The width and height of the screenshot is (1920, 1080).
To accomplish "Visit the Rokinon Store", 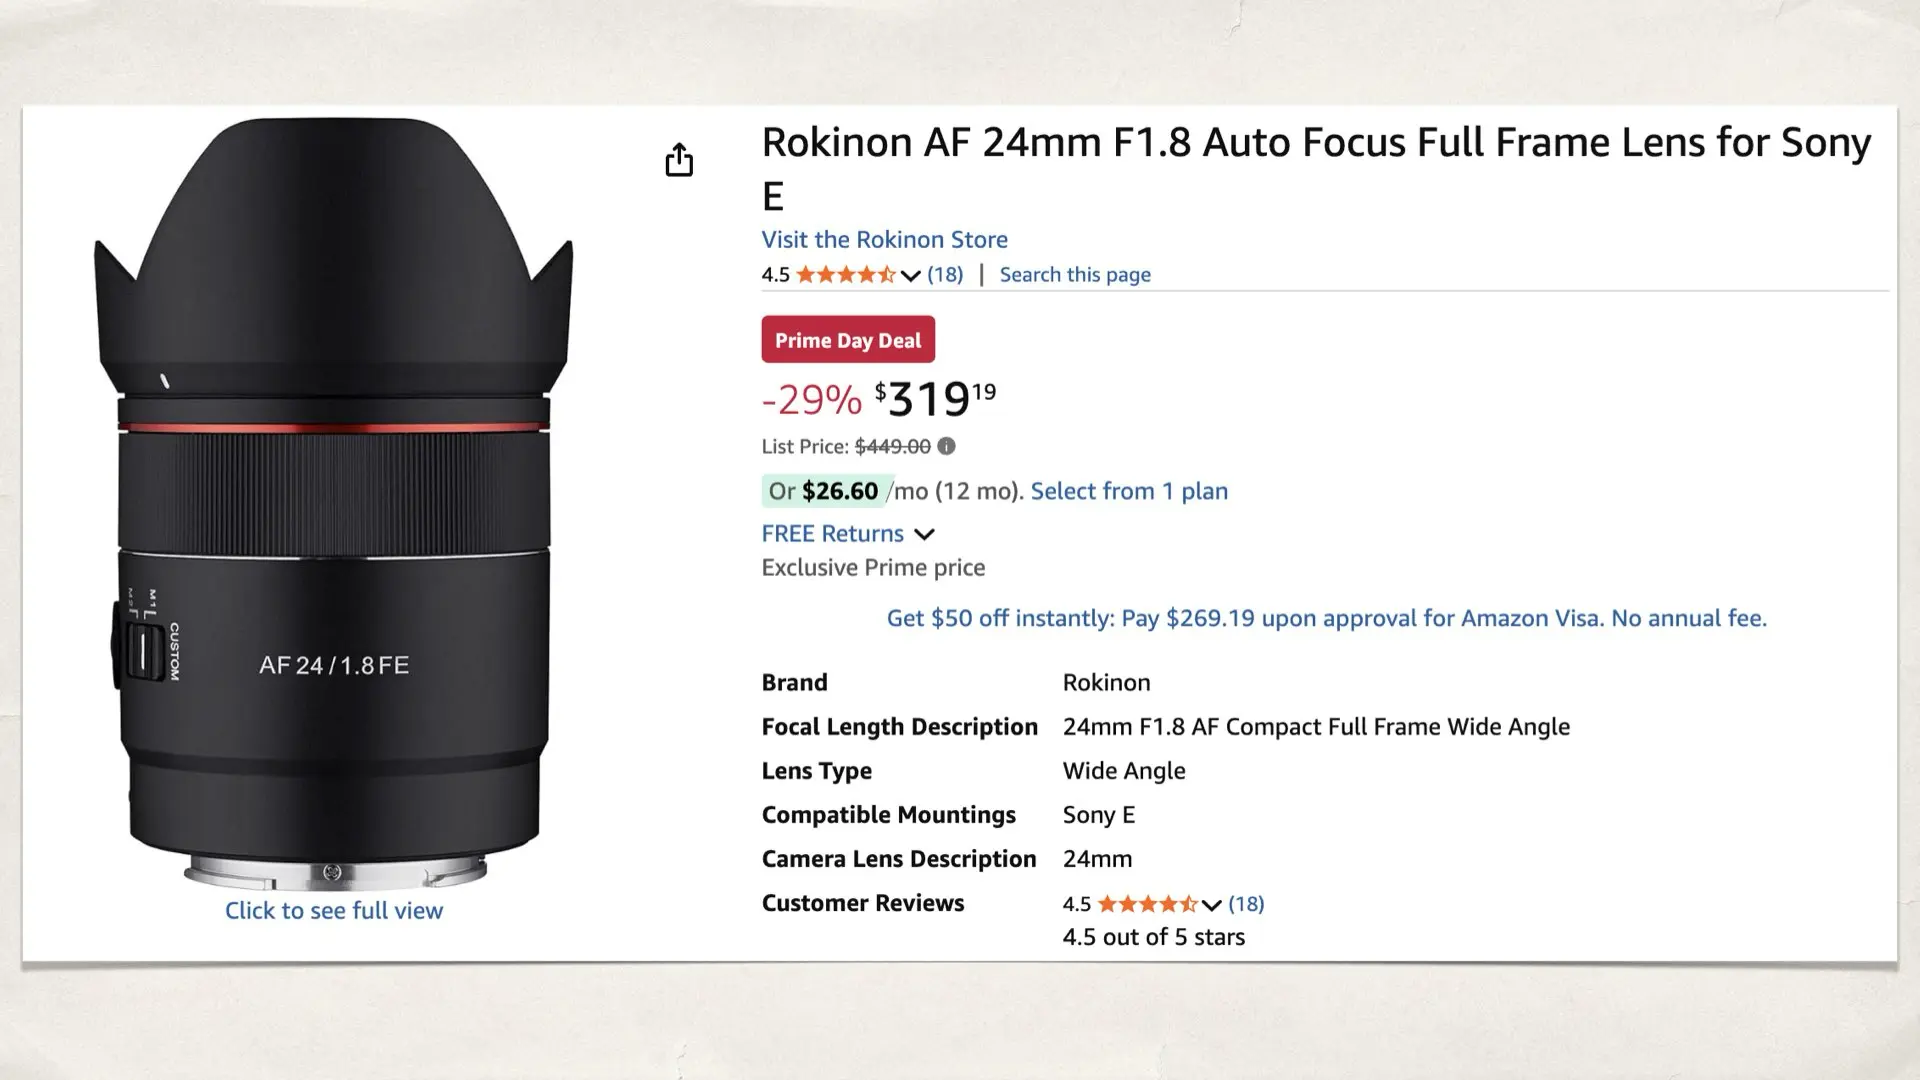I will coord(884,239).
